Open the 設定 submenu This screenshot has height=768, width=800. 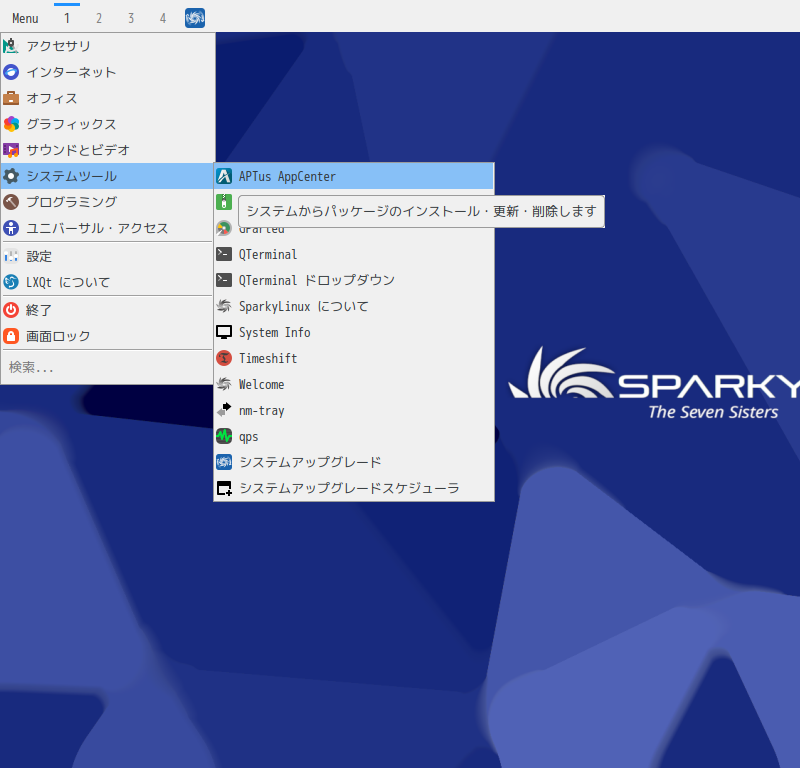(108, 256)
